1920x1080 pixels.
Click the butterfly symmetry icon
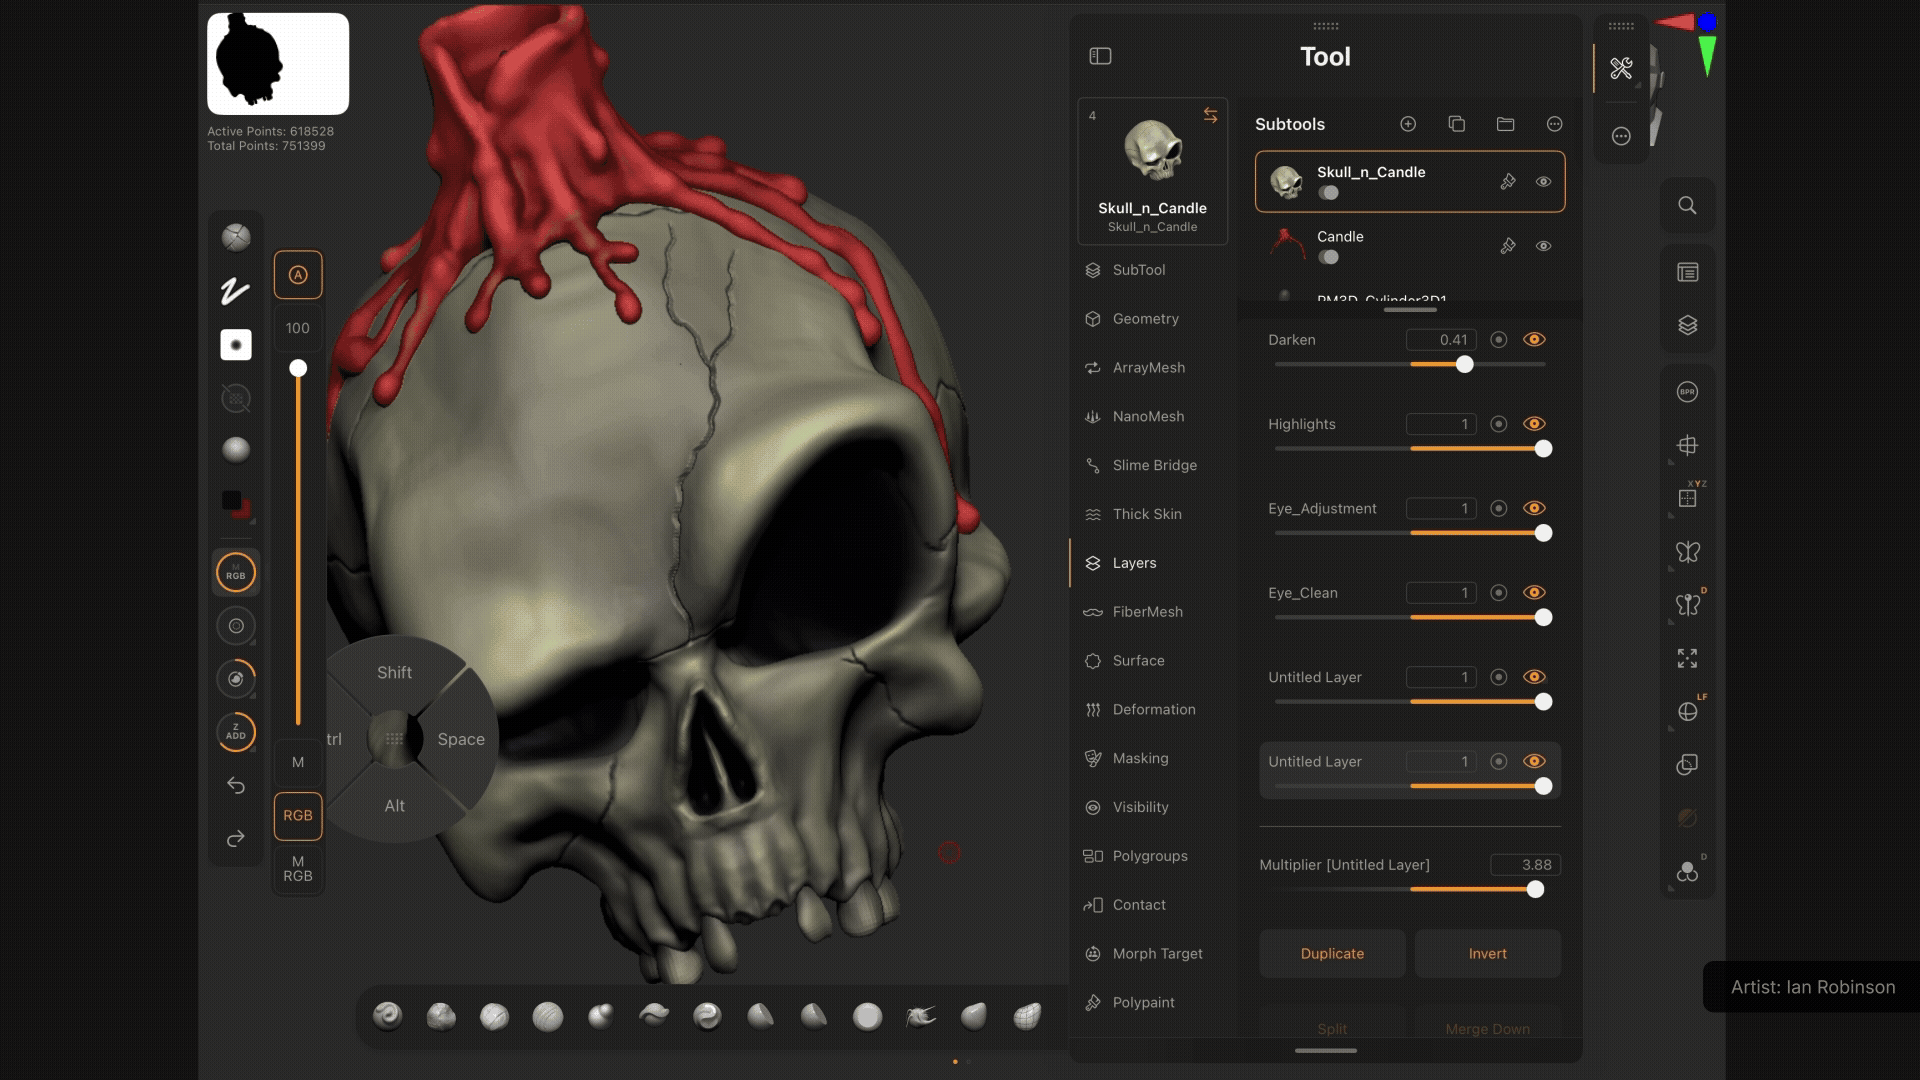coord(1687,552)
